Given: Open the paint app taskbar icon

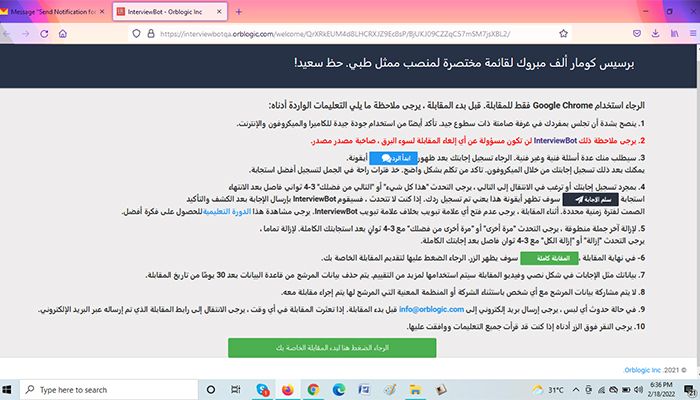Looking at the screenshot, I should pos(390,390).
